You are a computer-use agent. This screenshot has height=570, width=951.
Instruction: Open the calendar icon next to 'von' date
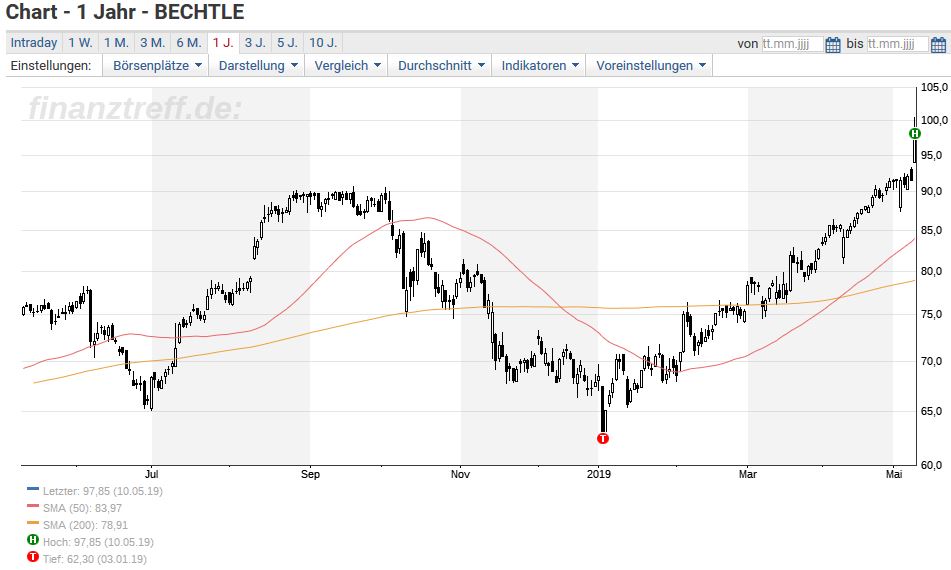coord(833,44)
